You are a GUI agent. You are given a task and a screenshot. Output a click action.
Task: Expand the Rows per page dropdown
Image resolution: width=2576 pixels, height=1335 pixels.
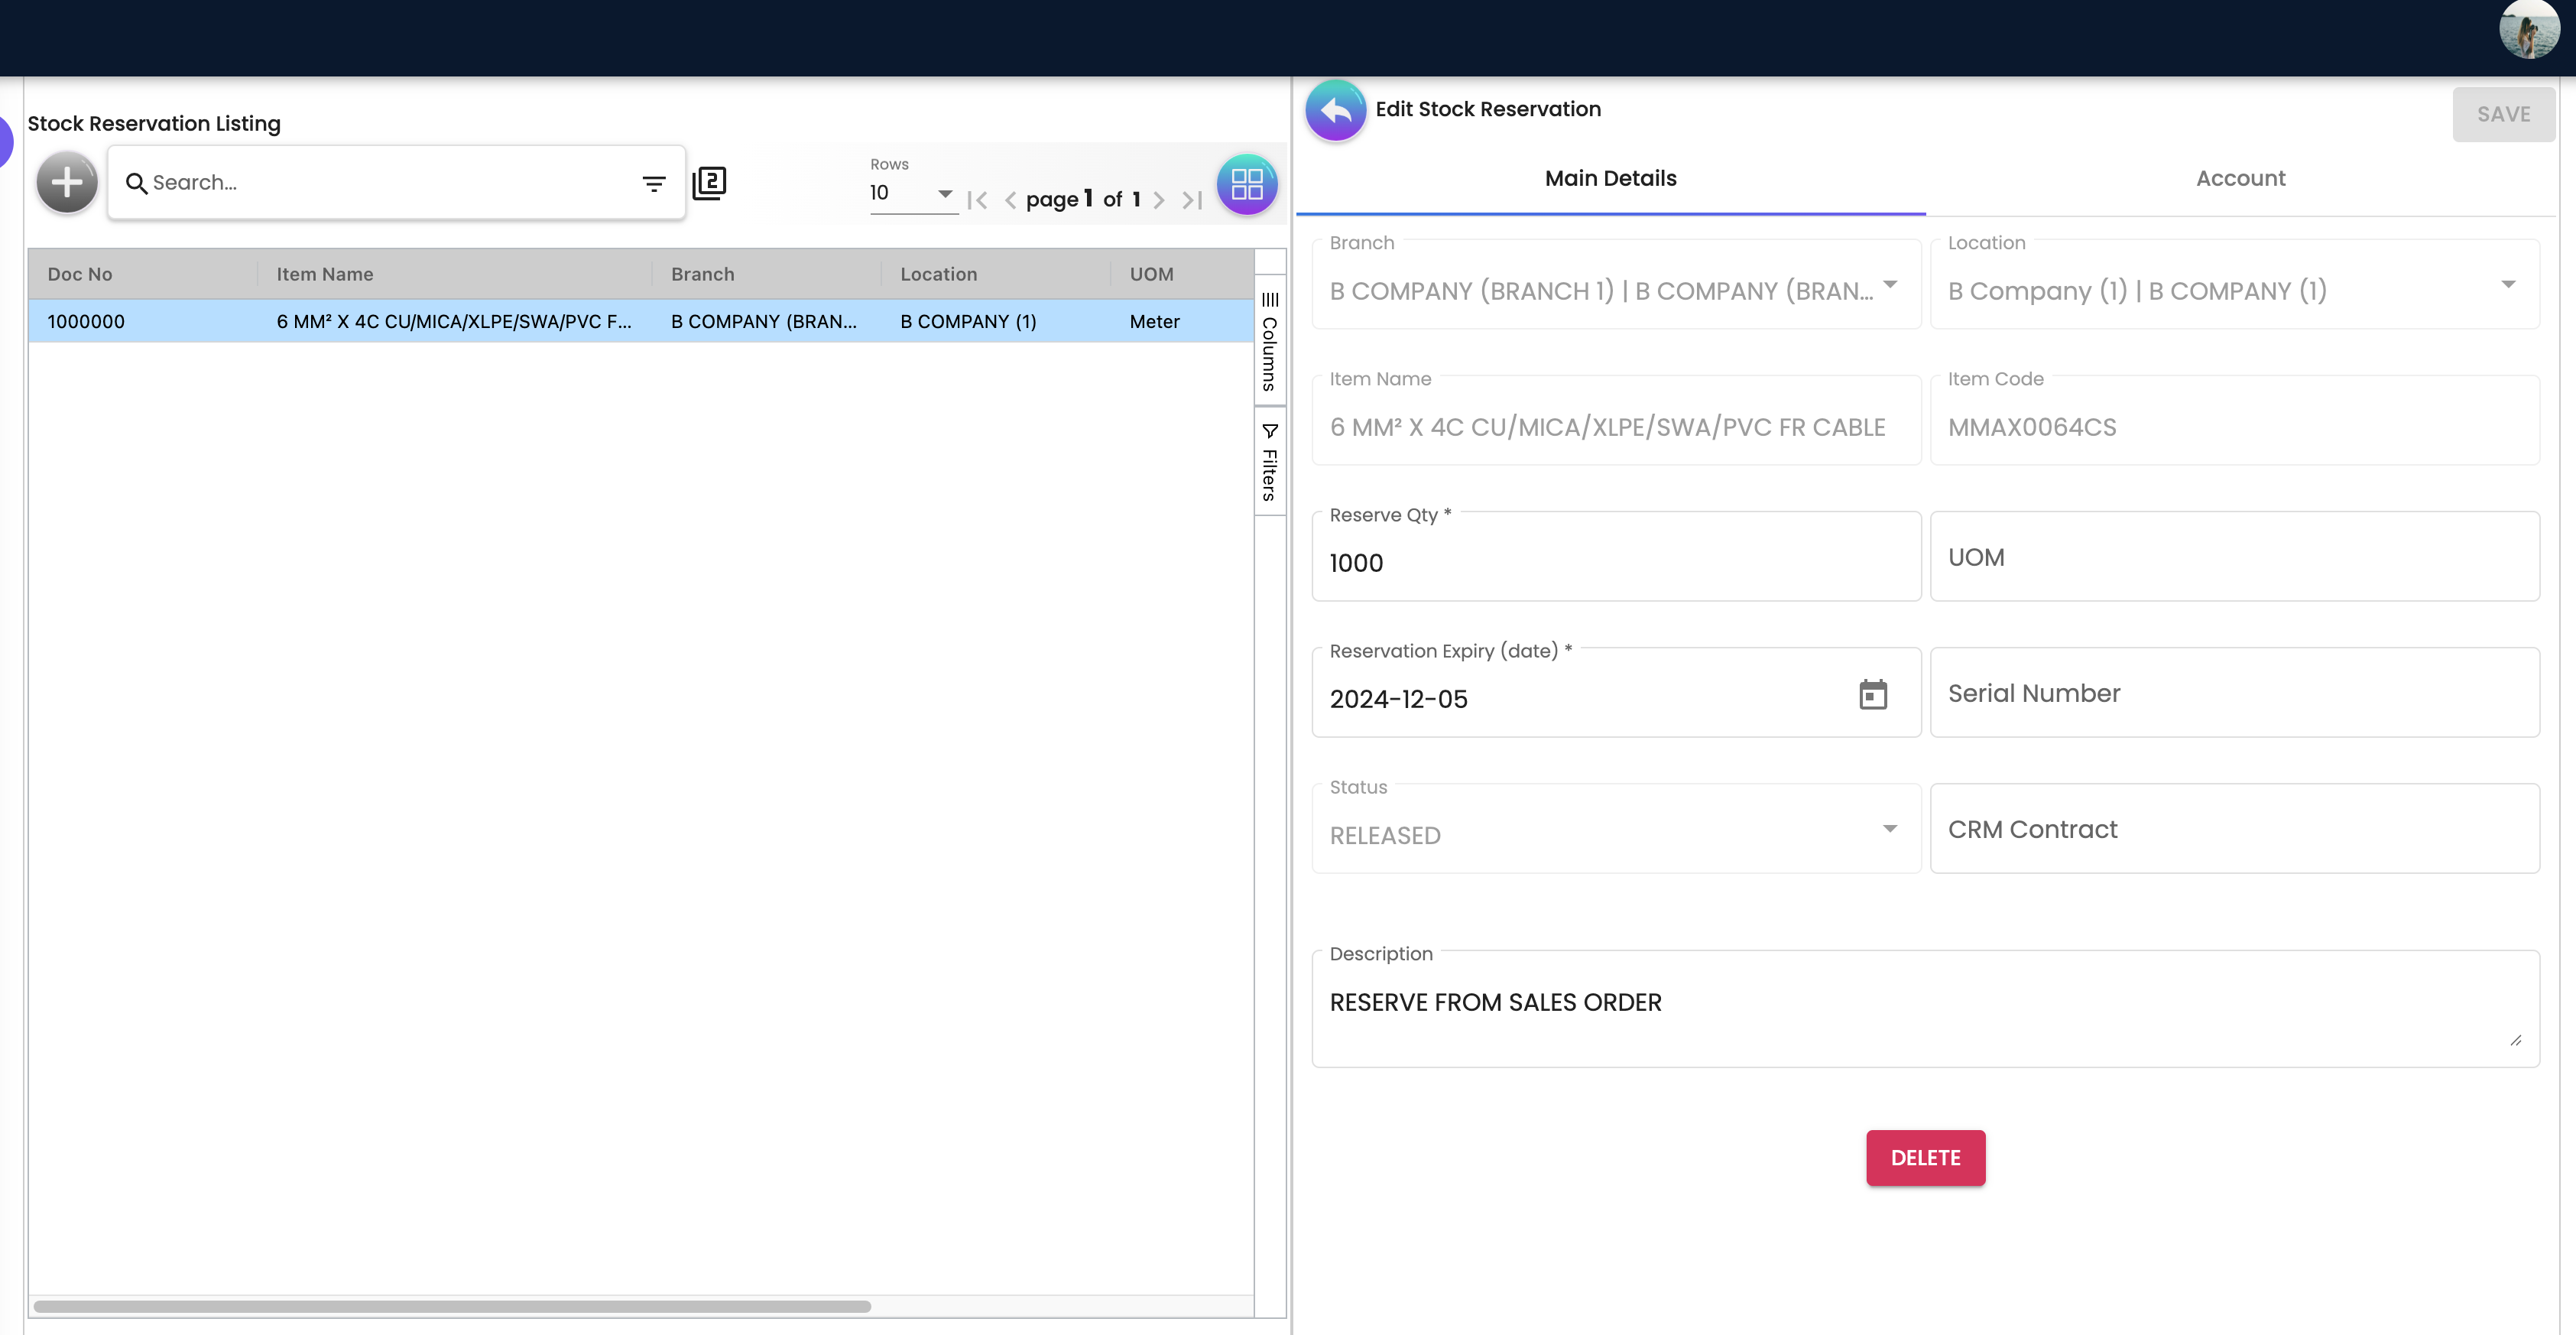coord(913,193)
